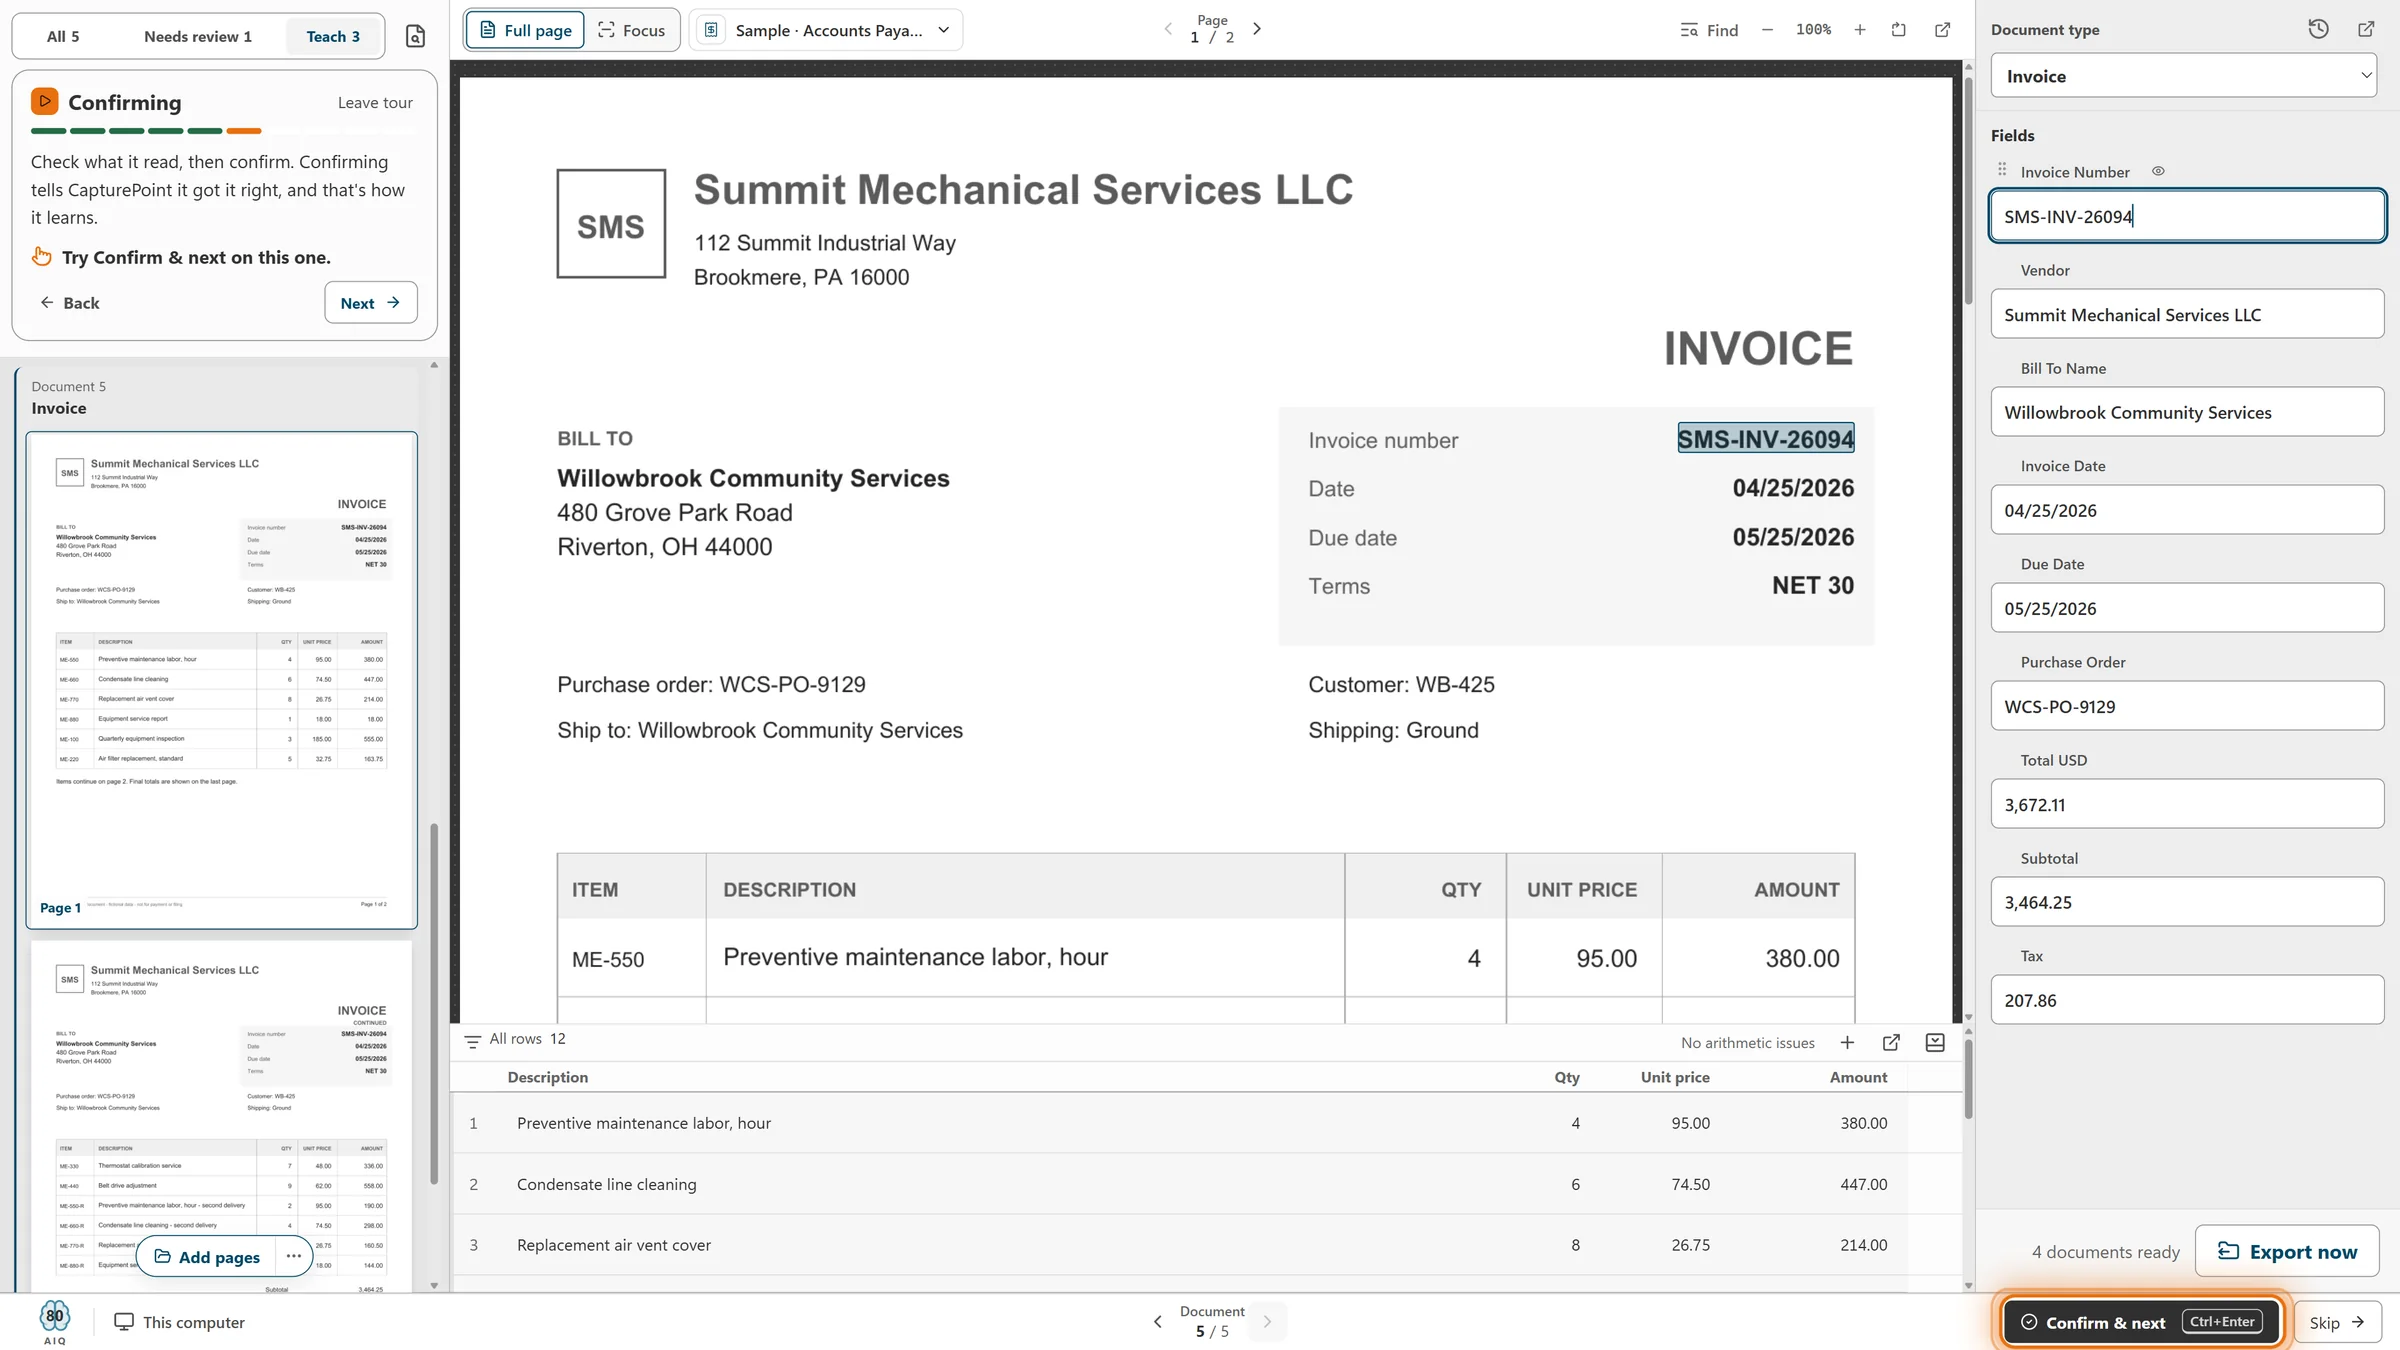Add a row with the plus icon
Image resolution: width=2400 pixels, height=1350 pixels.
1847,1043
